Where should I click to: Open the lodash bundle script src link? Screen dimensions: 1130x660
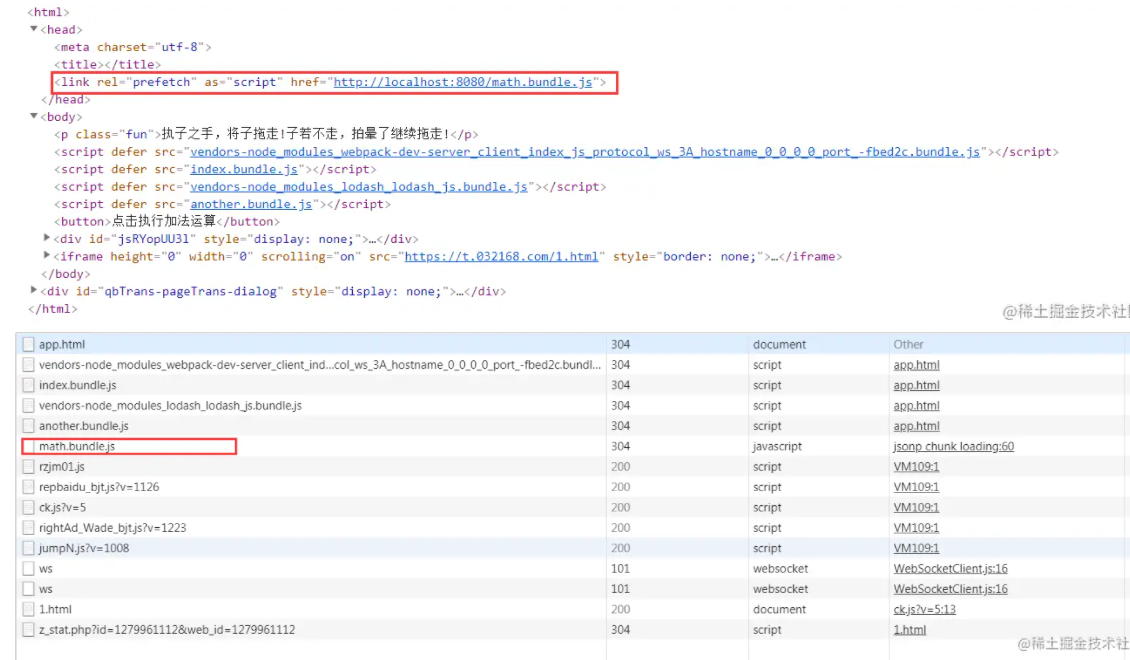(x=358, y=187)
